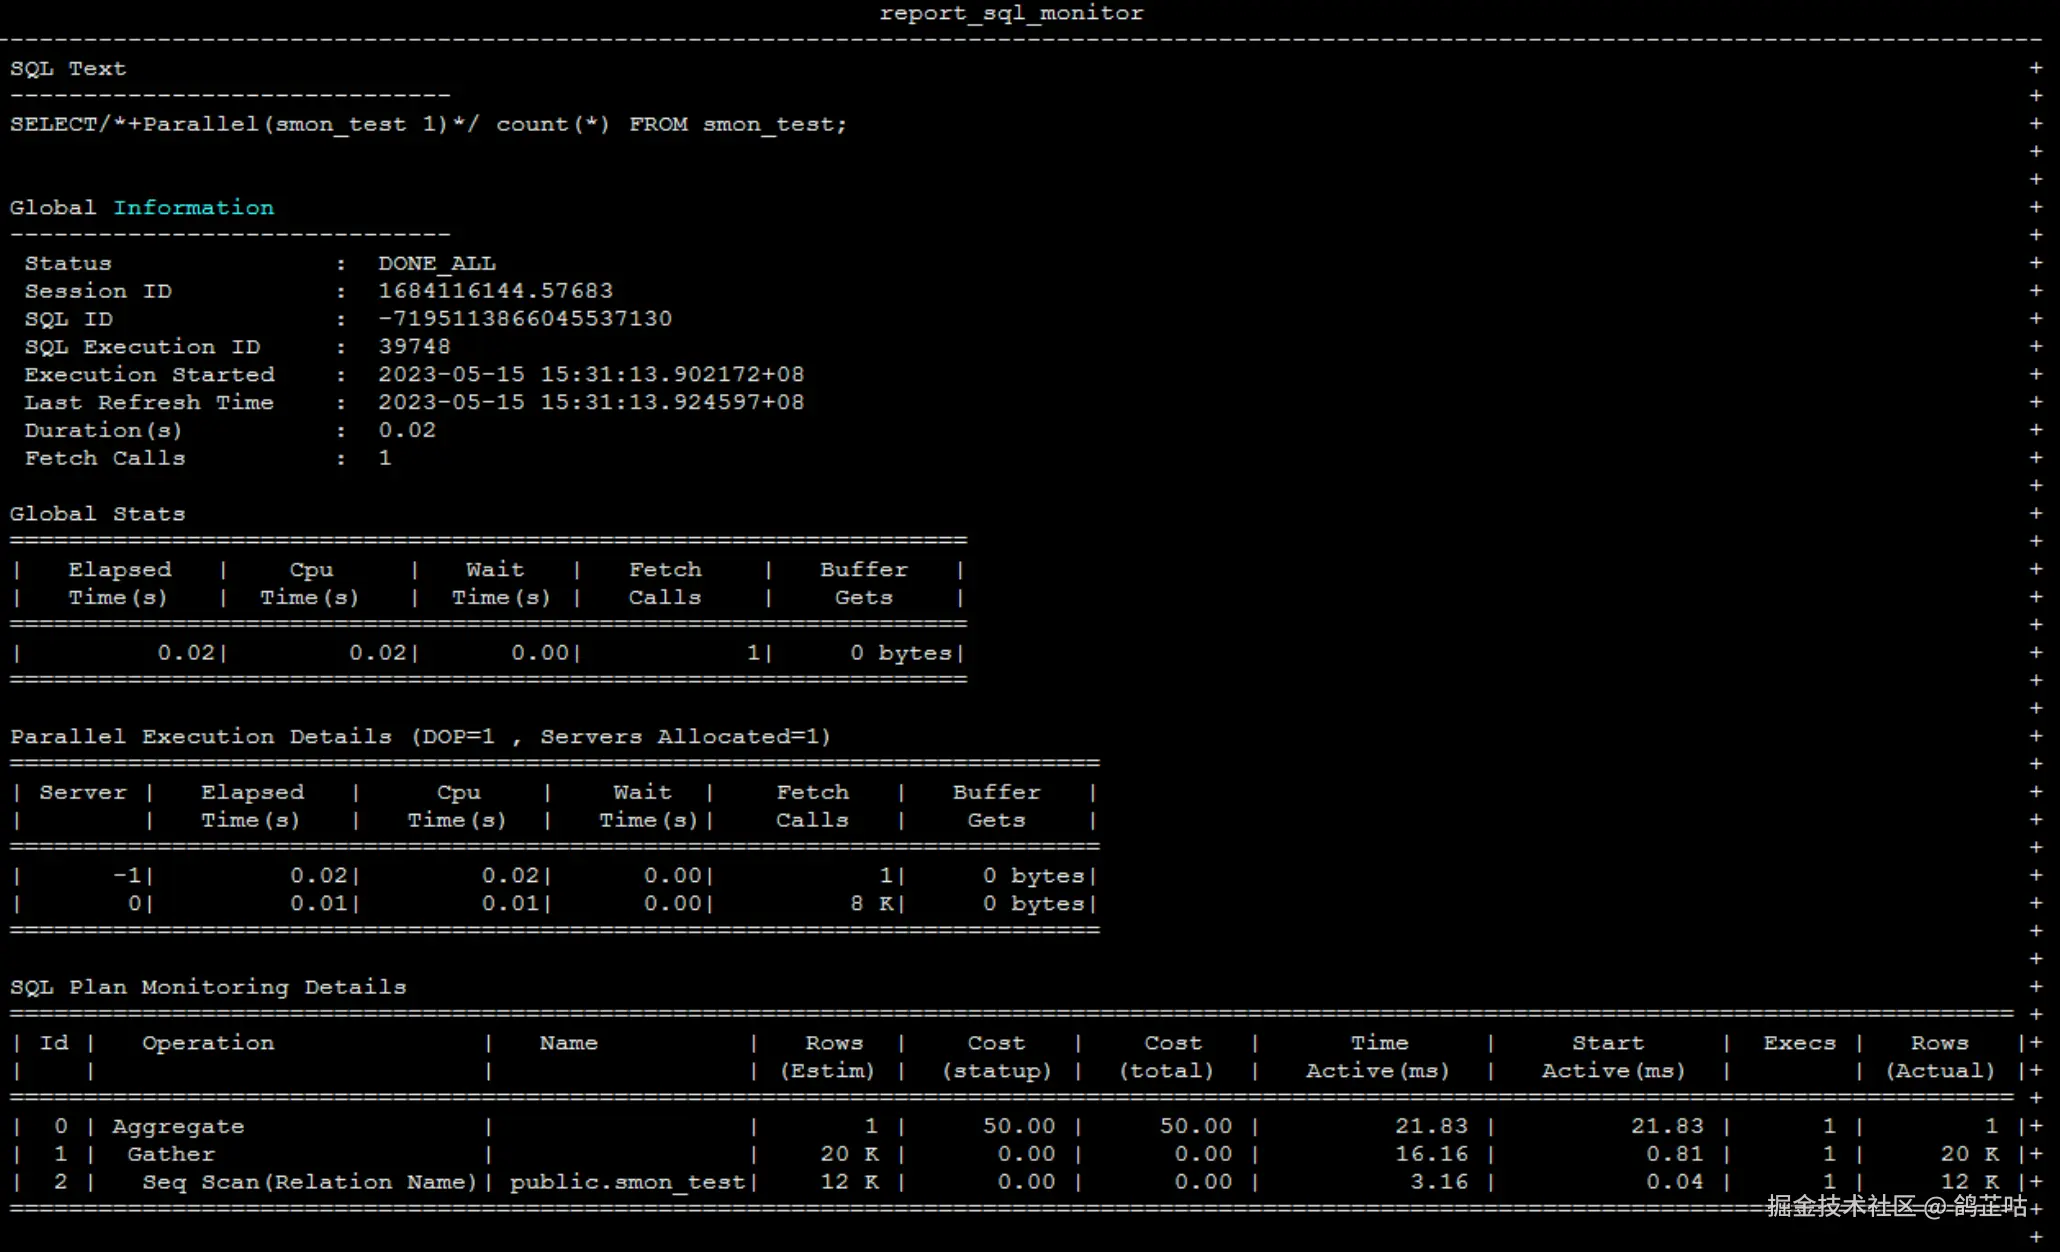2060x1252 pixels.
Task: Click the 8 K fetch calls value
Action: [x=870, y=904]
